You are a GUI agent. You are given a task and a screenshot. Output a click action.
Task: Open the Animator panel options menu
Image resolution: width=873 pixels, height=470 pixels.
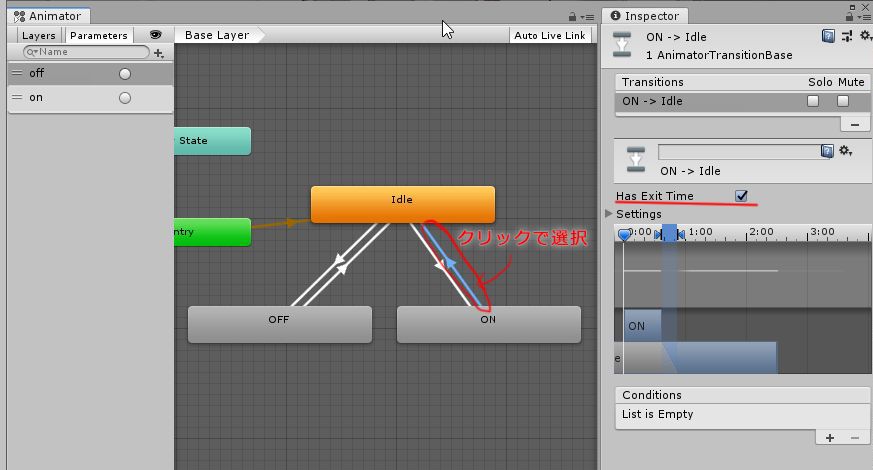tap(587, 17)
